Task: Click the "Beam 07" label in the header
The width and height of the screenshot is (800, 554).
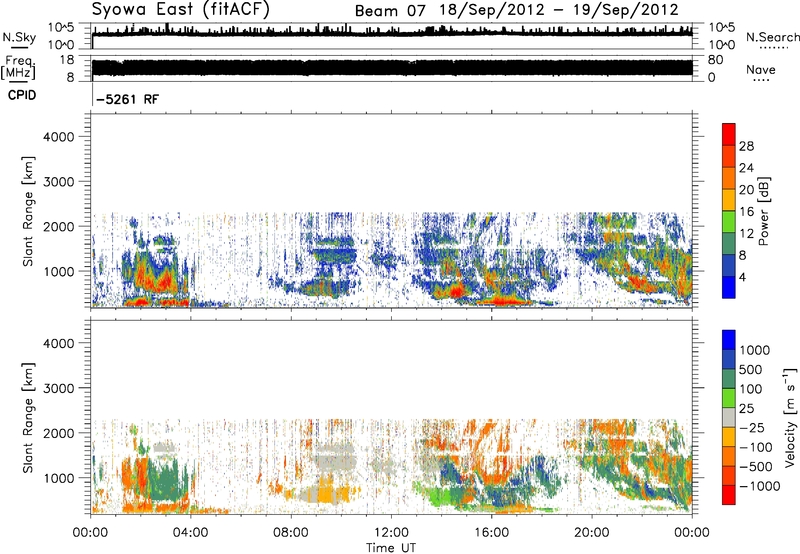Action: 390,11
